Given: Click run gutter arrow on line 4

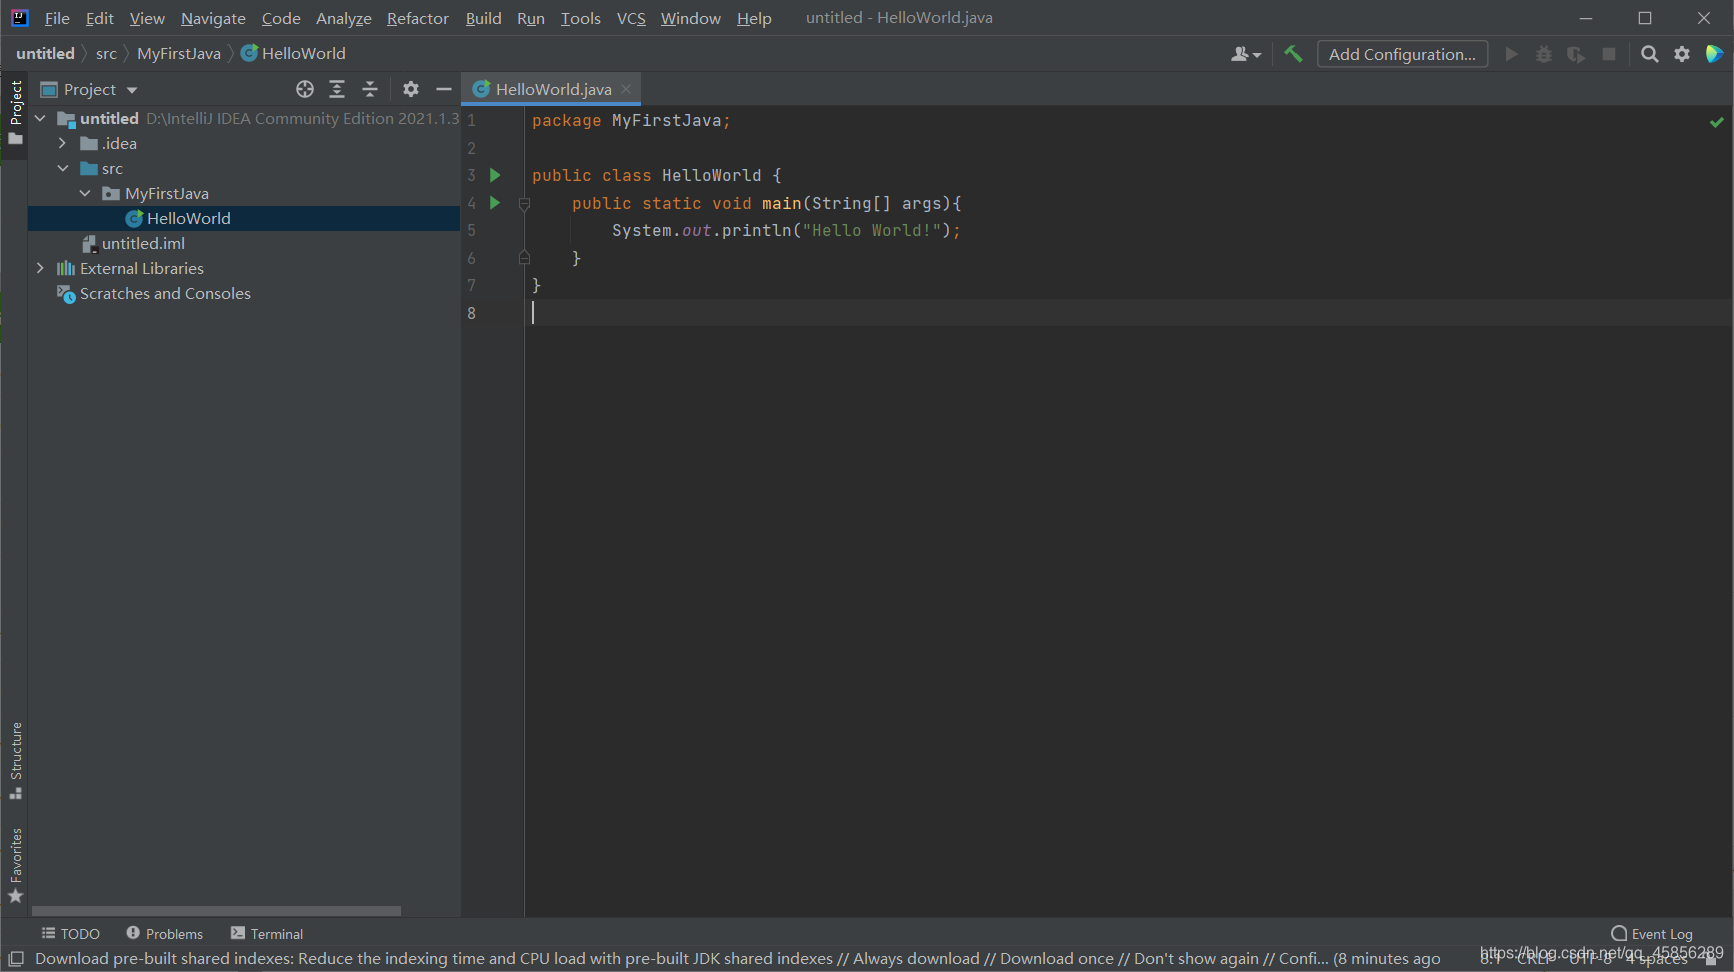Looking at the screenshot, I should click(494, 203).
